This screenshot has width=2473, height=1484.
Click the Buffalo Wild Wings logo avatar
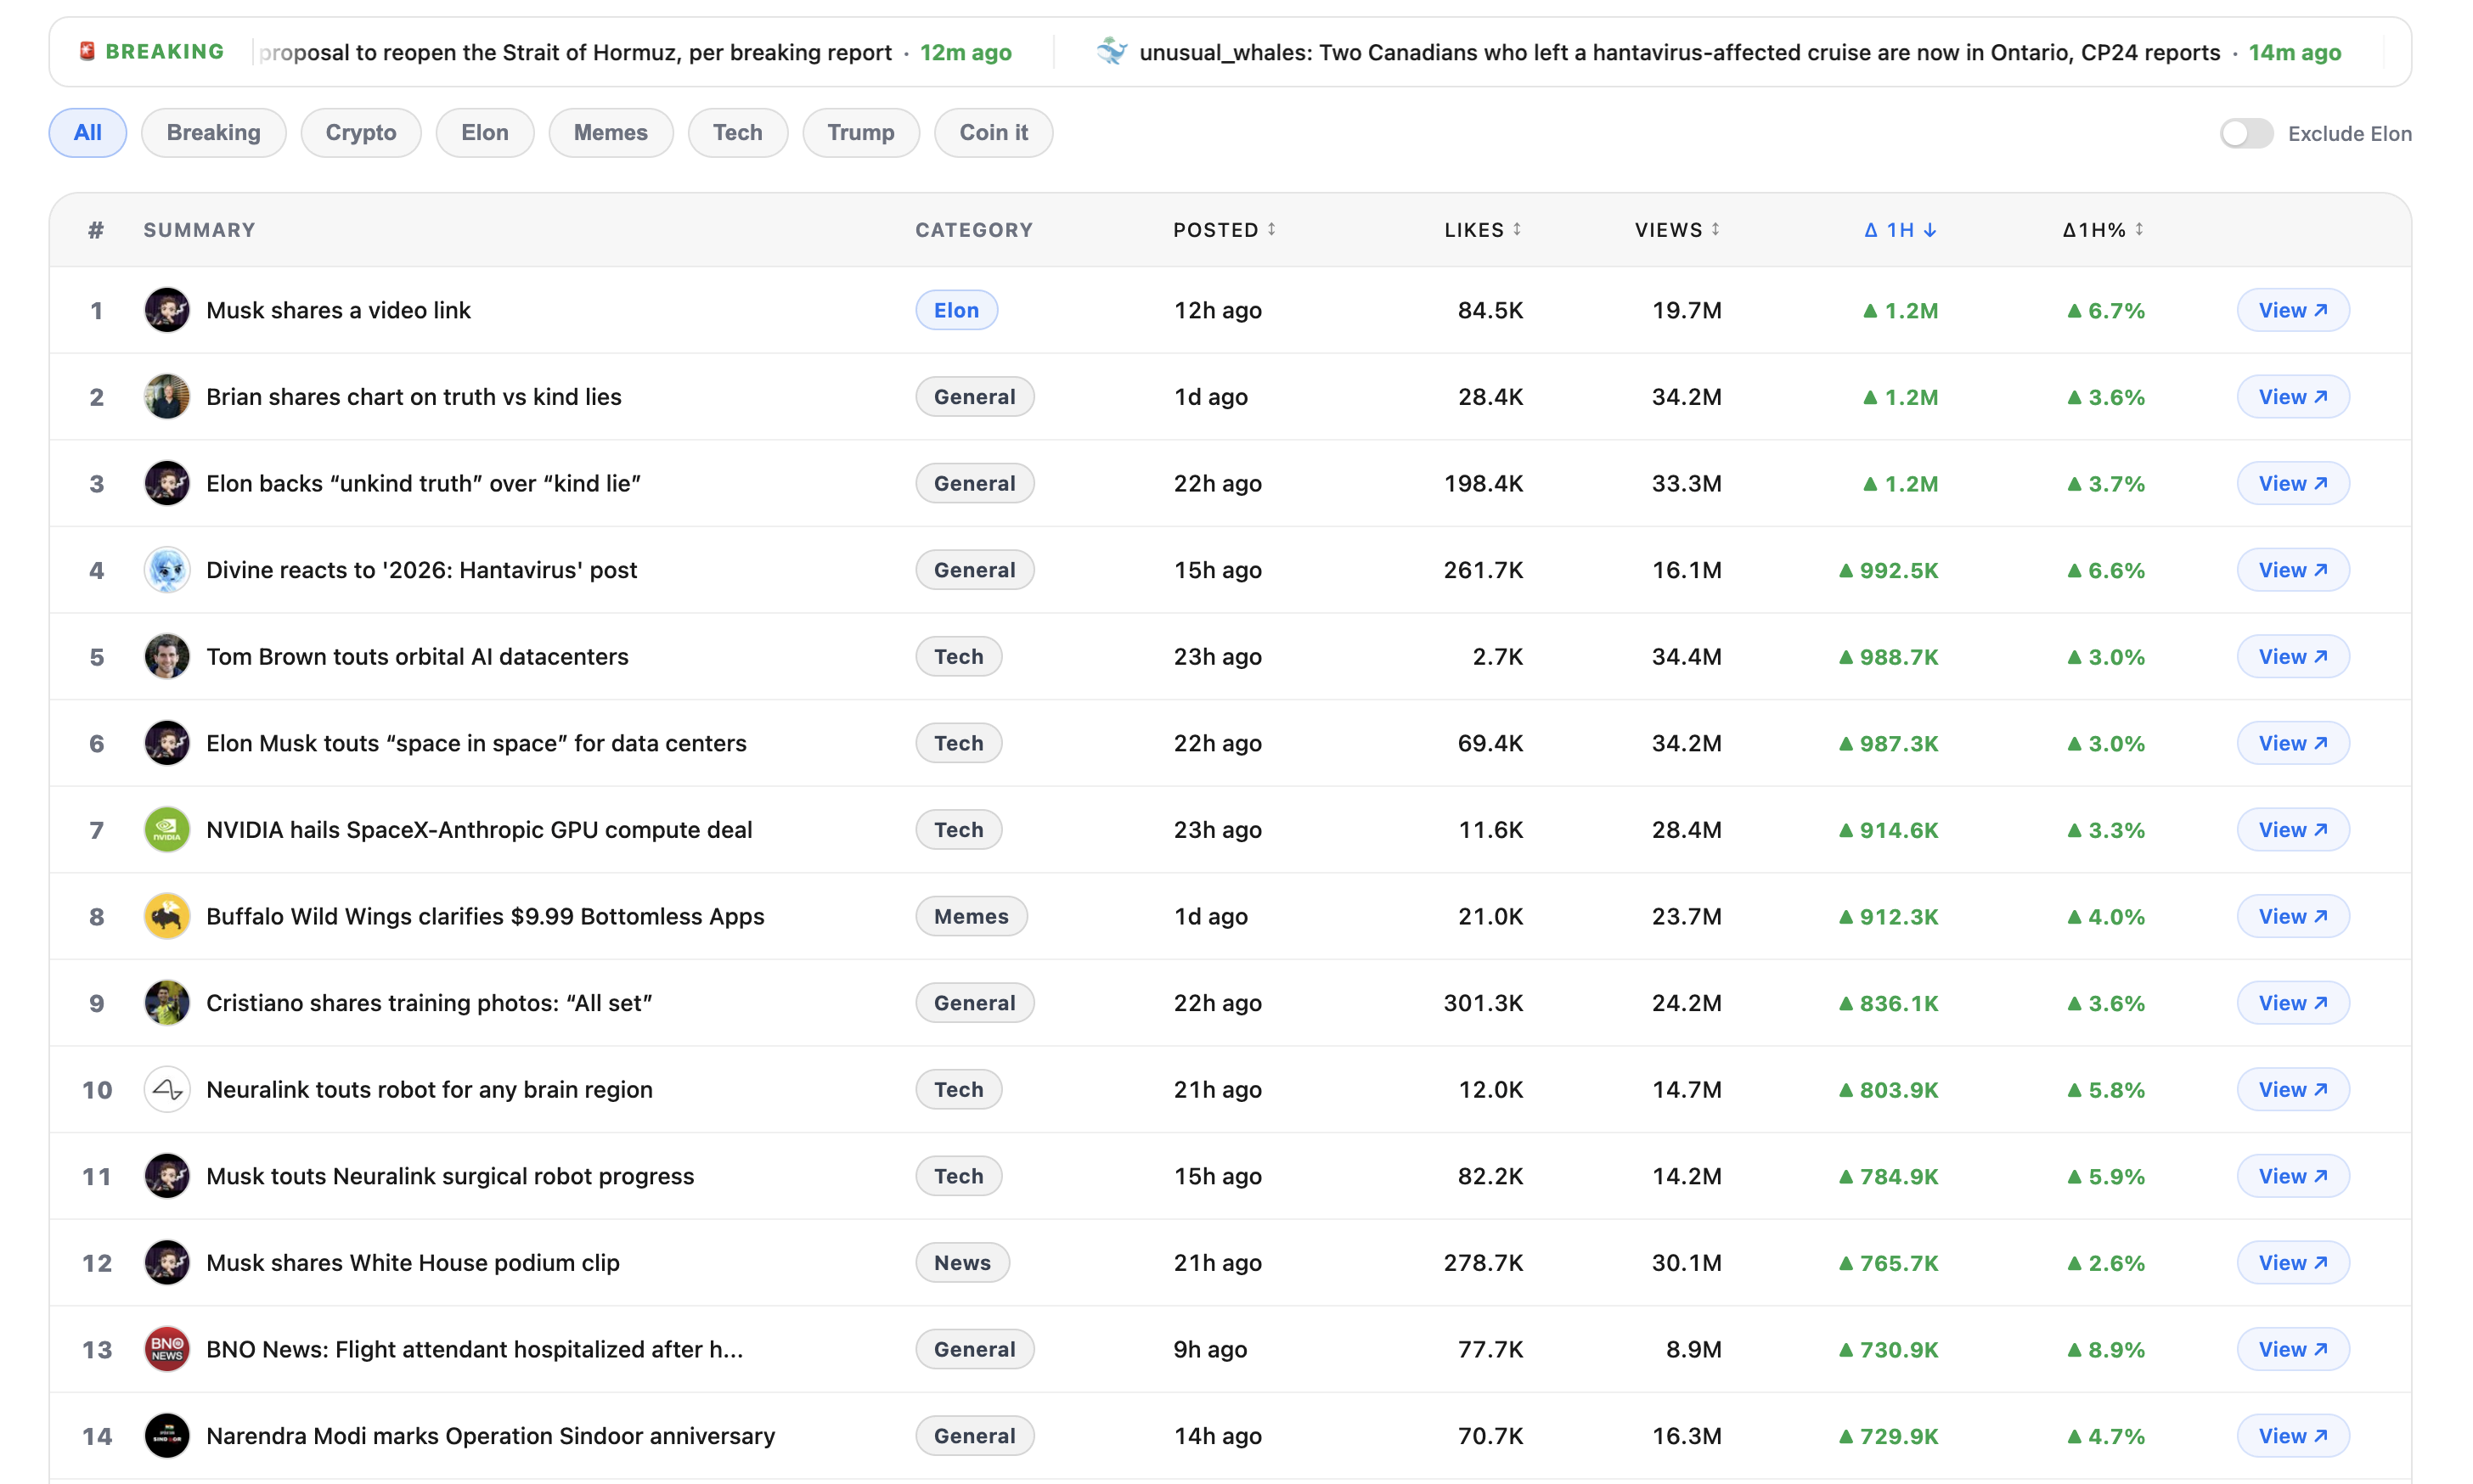167,916
